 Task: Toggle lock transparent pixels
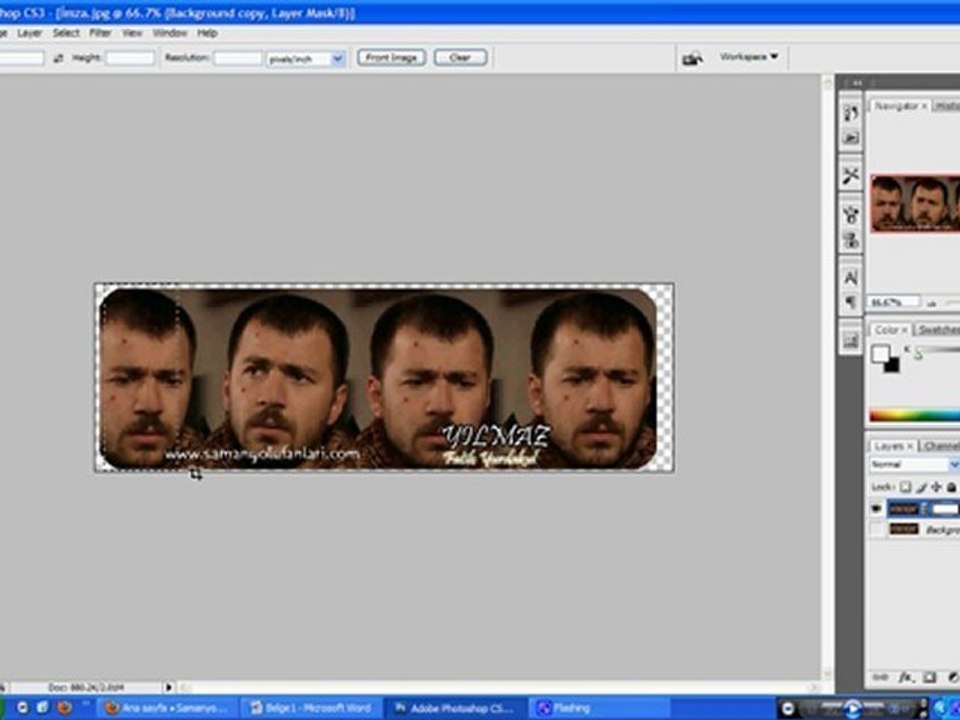[905, 487]
